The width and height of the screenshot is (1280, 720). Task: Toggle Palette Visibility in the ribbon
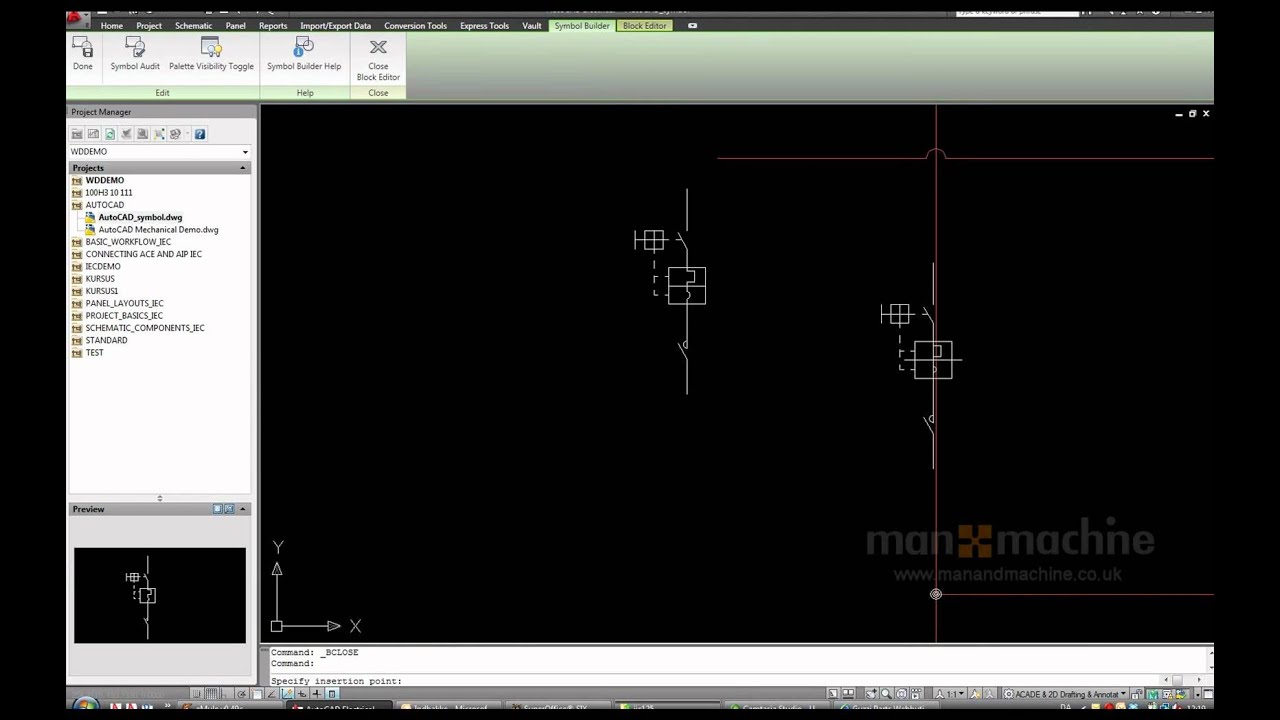[x=211, y=54]
